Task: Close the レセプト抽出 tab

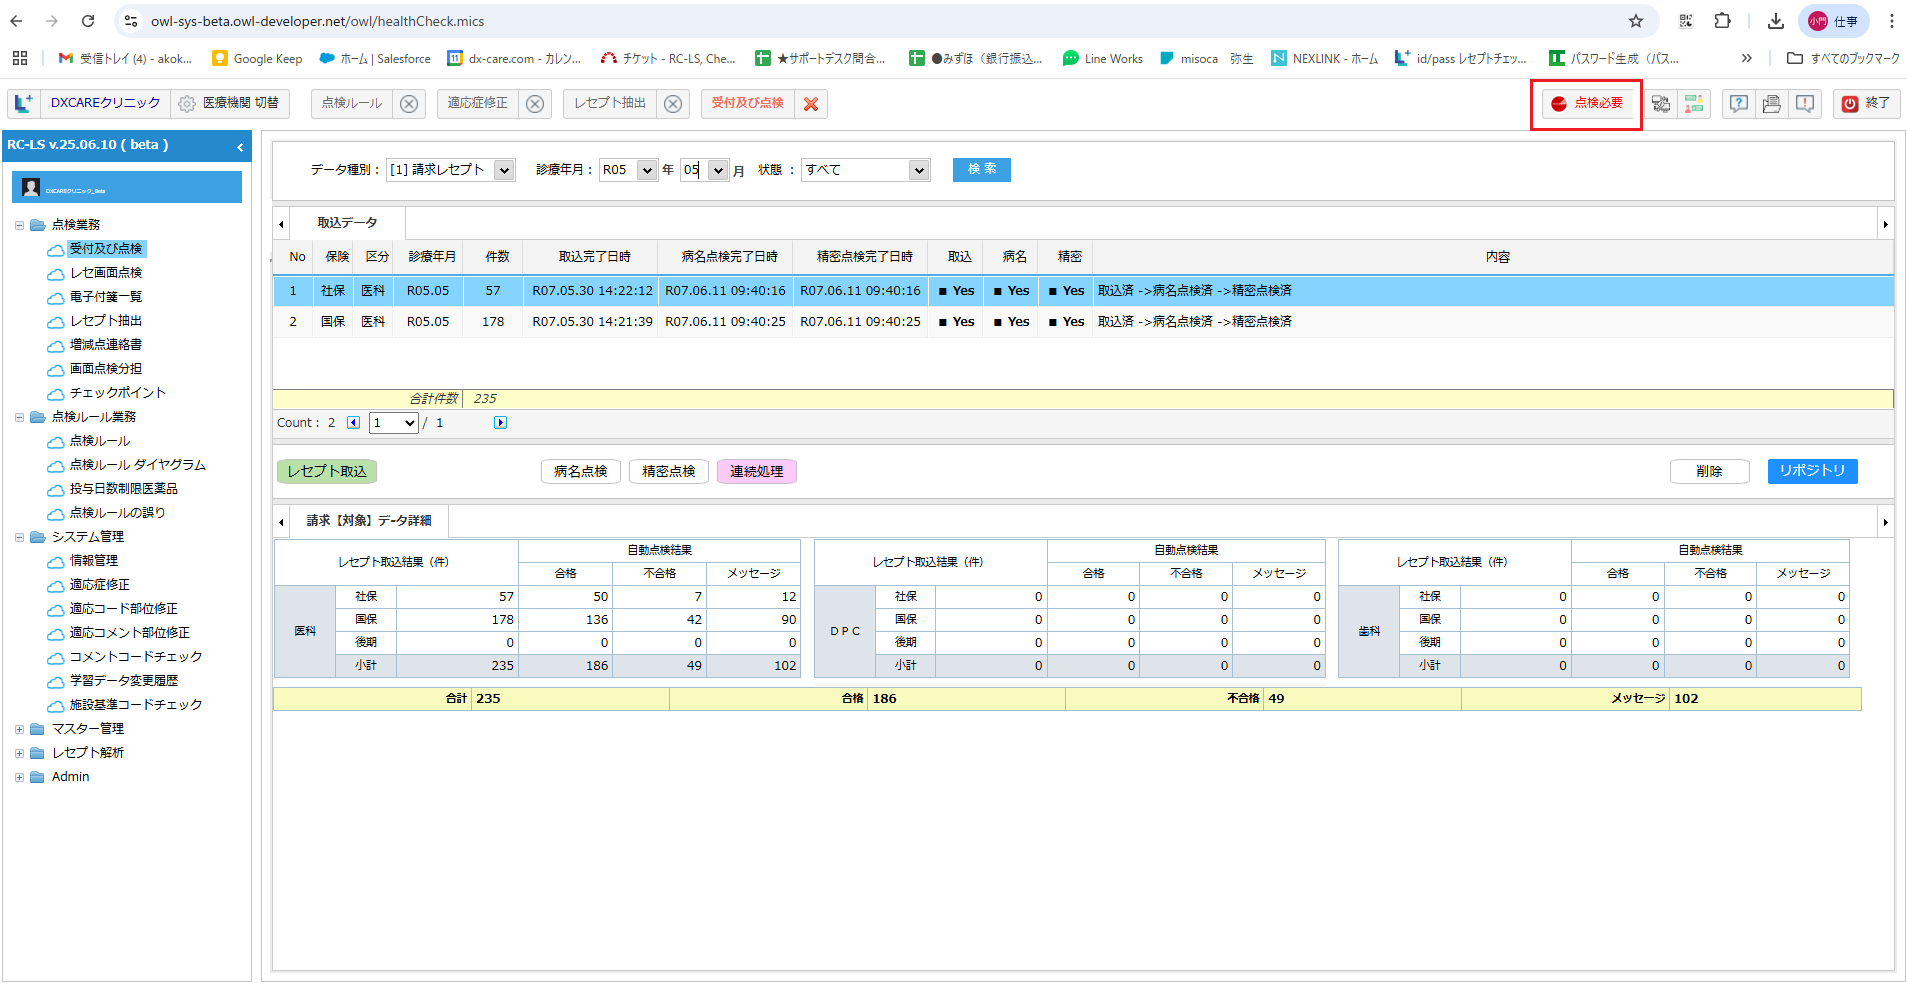Action: point(673,104)
